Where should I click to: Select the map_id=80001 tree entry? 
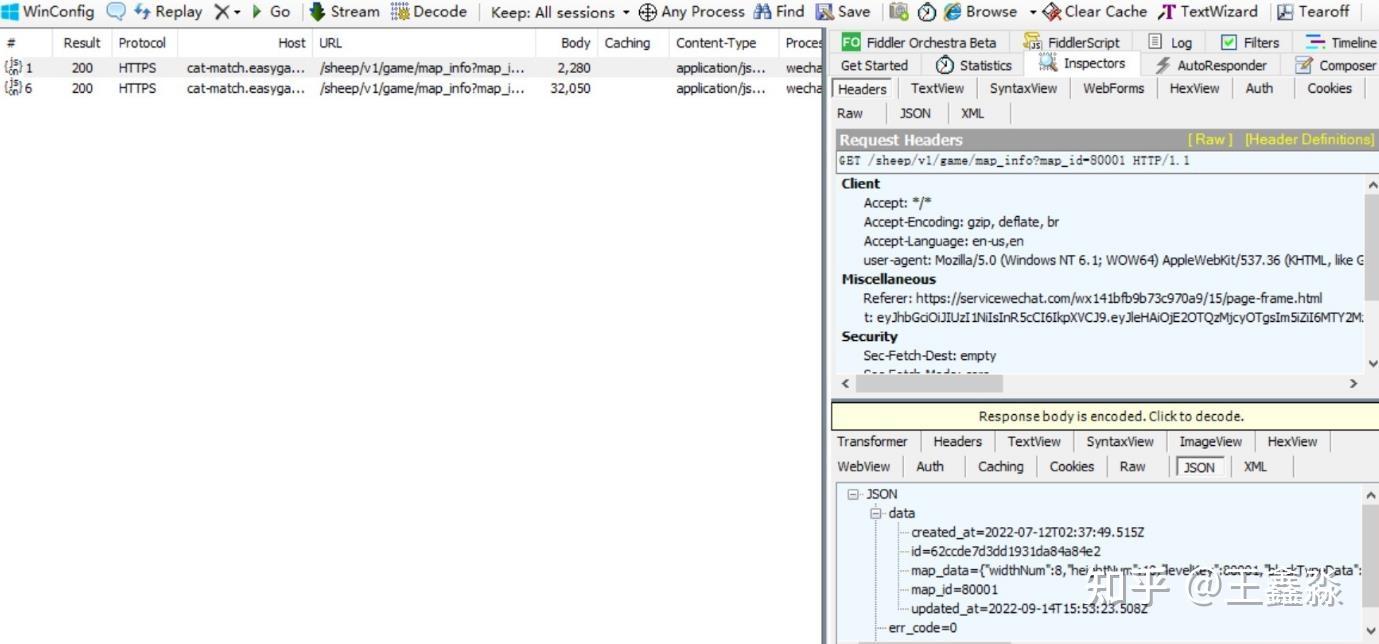tap(954, 589)
